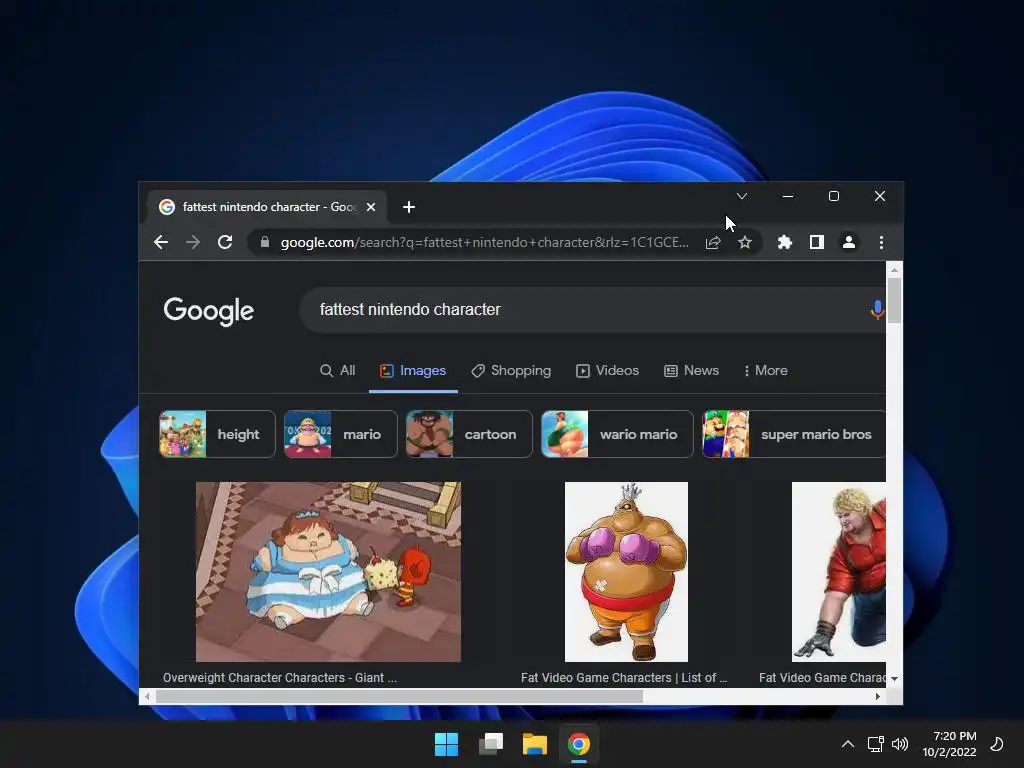Open network status in the system tray
Viewport: 1024px width, 768px height.
click(x=875, y=744)
